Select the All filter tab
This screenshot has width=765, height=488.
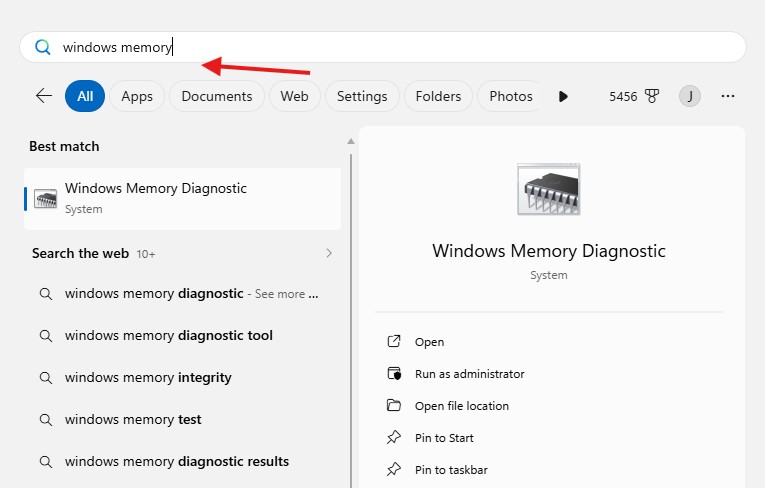[85, 96]
